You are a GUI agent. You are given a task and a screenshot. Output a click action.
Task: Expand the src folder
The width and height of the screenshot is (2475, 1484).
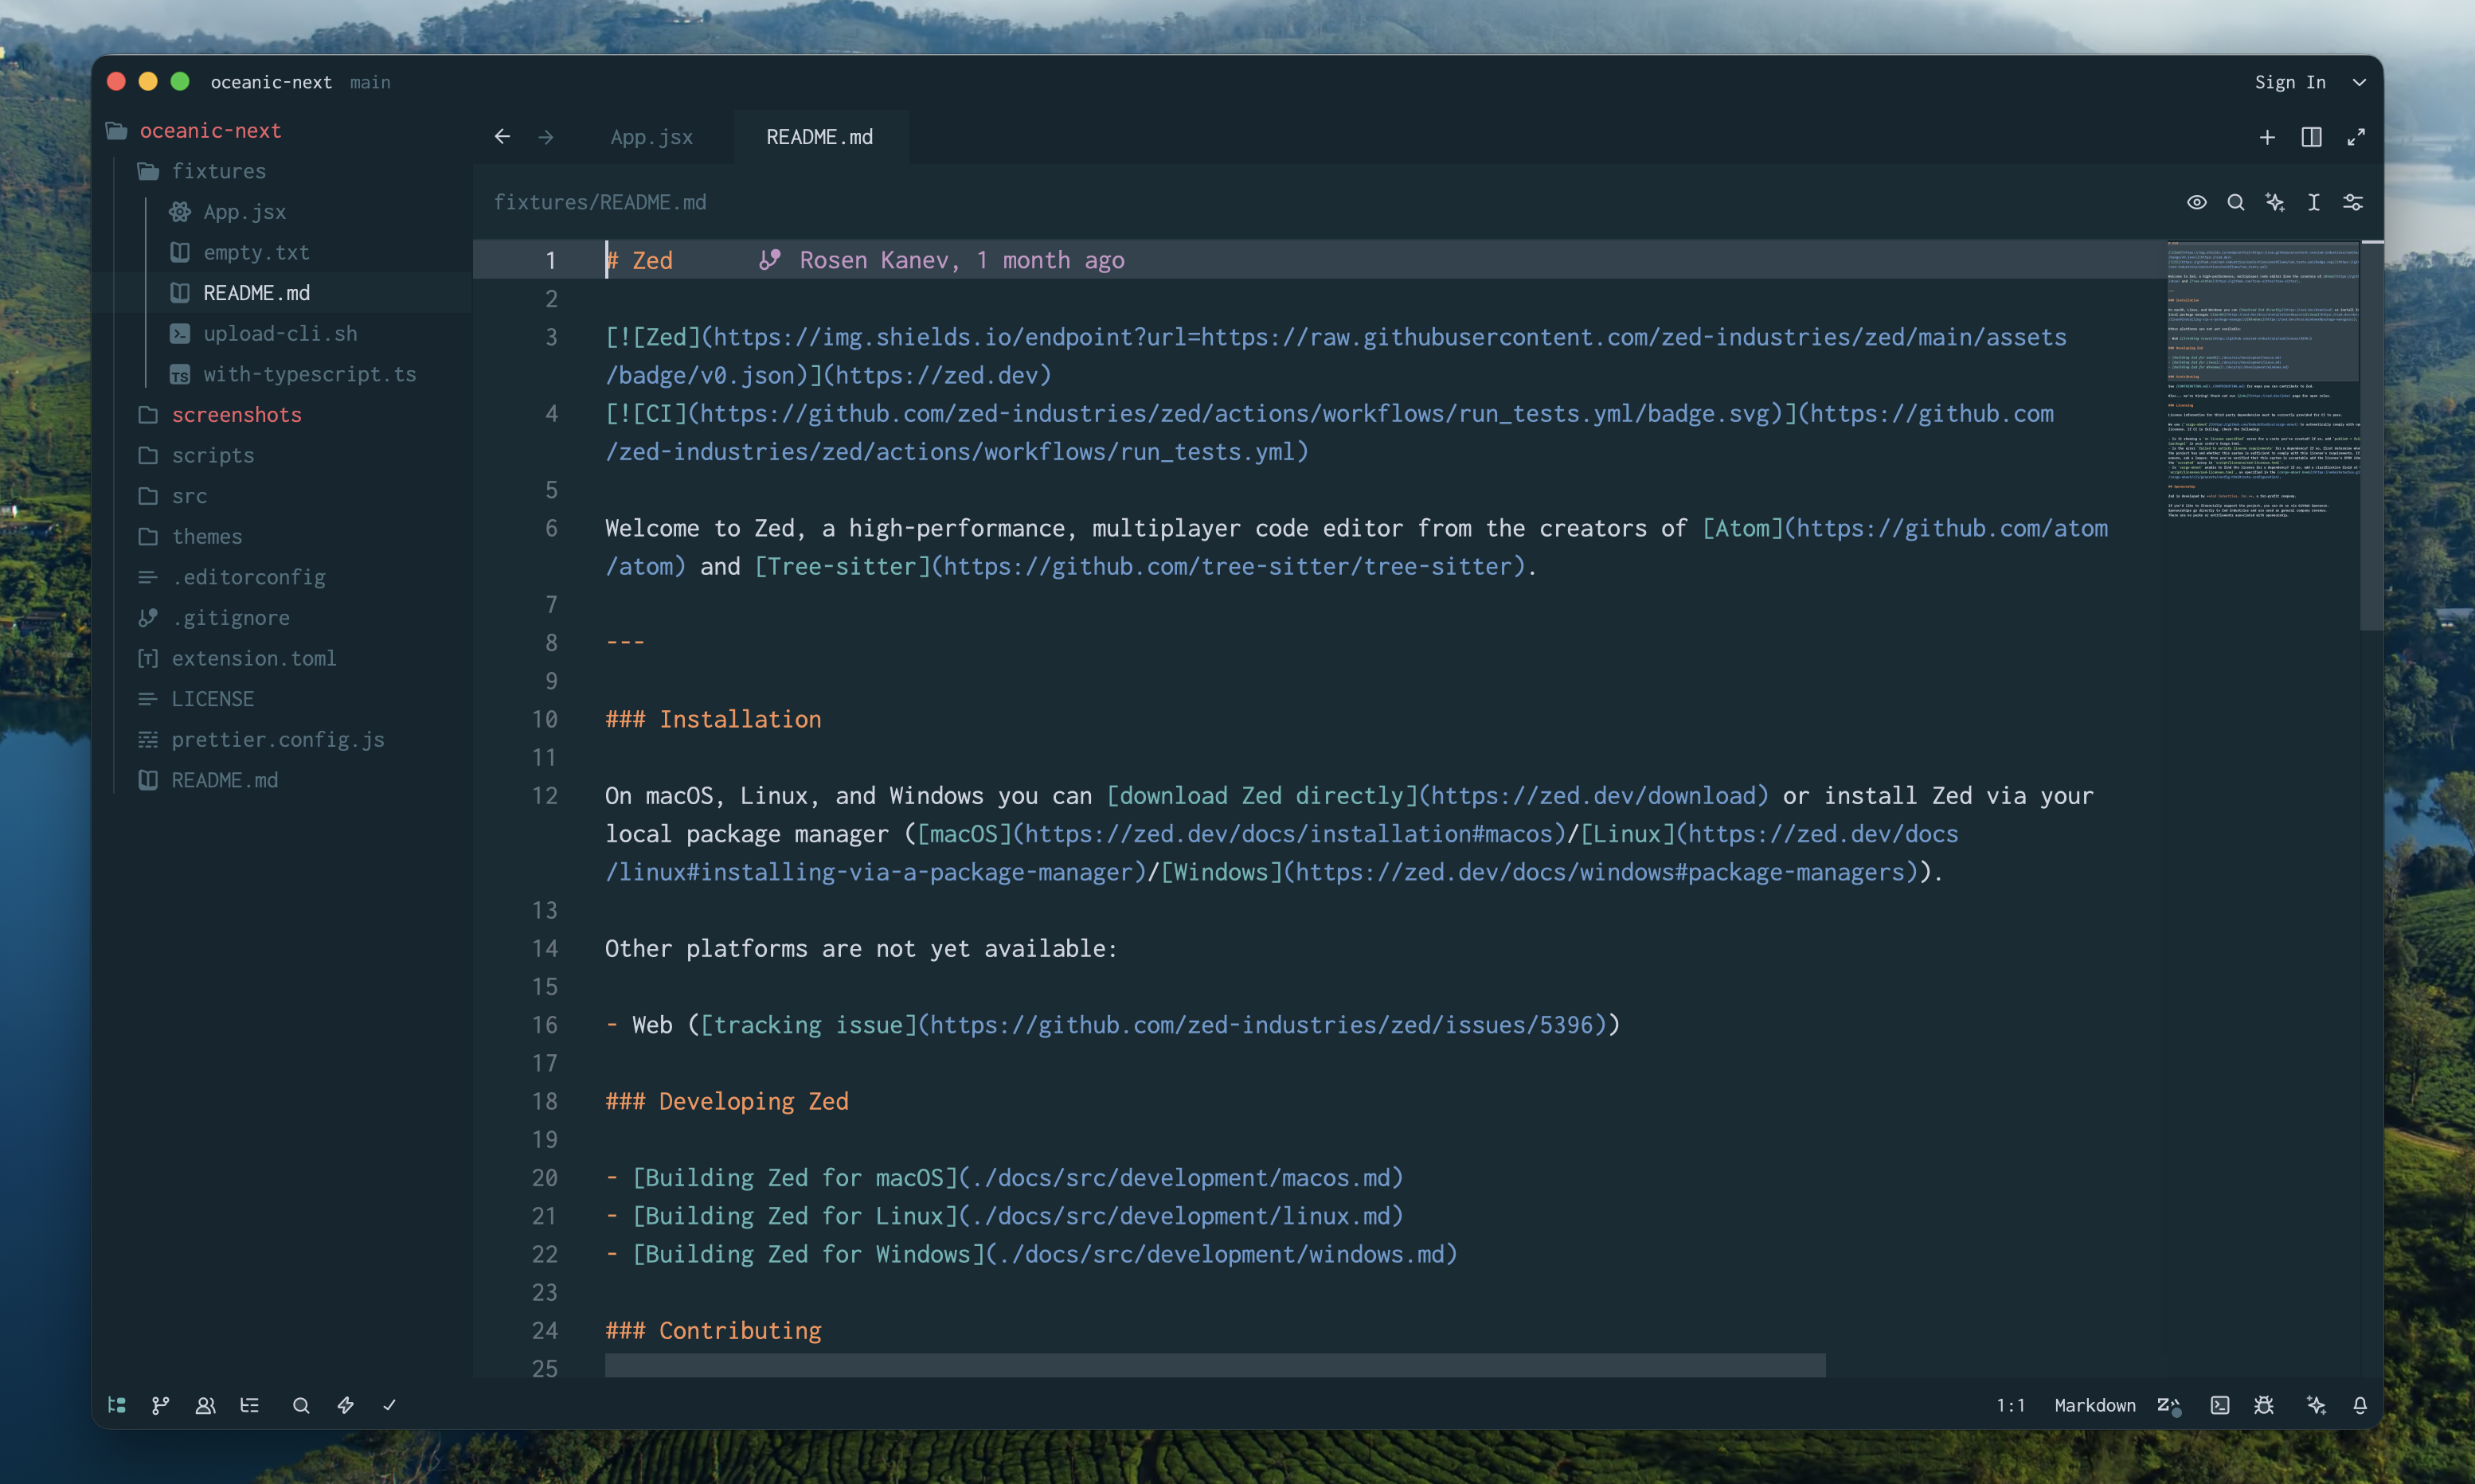(x=189, y=496)
